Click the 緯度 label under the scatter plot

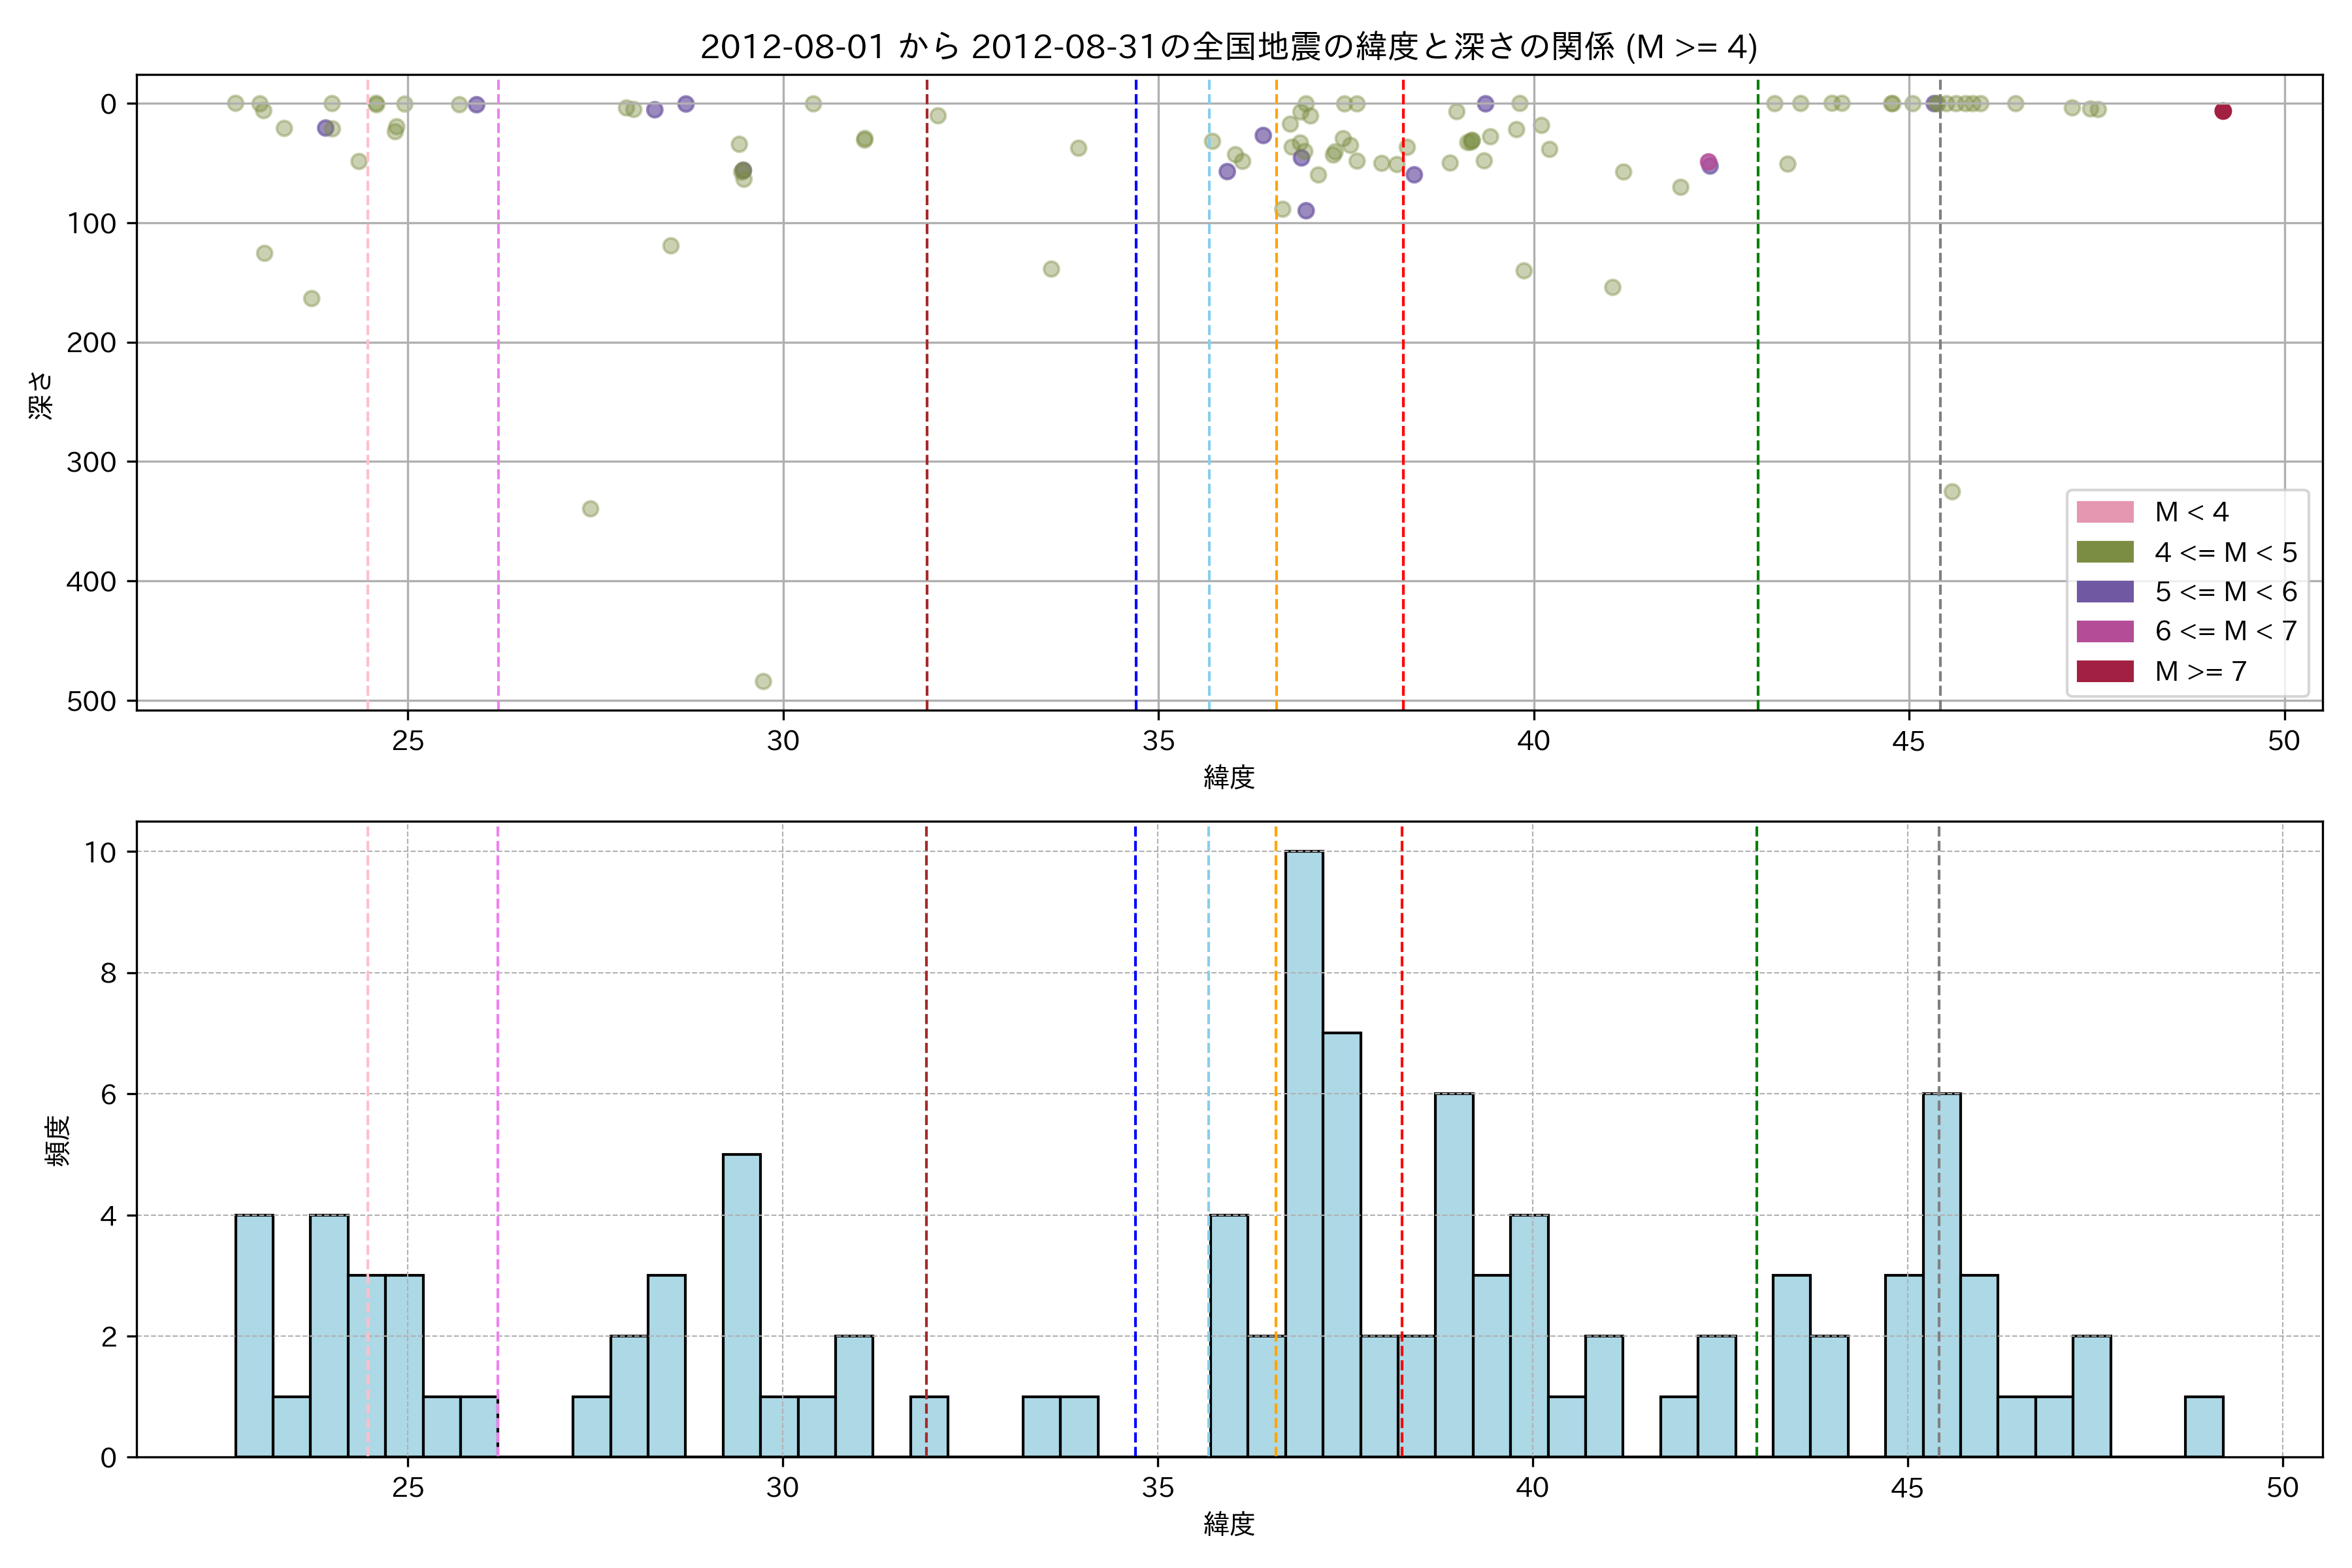[1229, 777]
